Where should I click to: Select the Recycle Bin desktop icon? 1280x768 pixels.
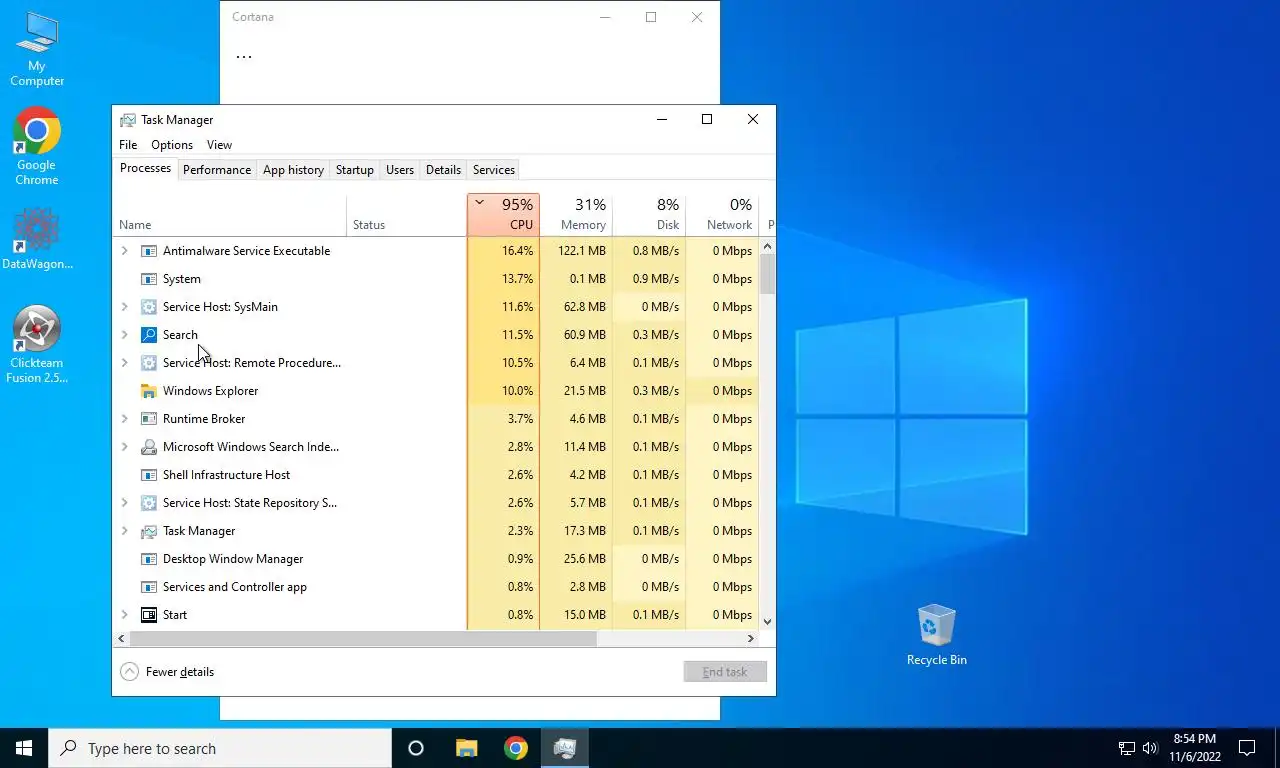coord(937,635)
